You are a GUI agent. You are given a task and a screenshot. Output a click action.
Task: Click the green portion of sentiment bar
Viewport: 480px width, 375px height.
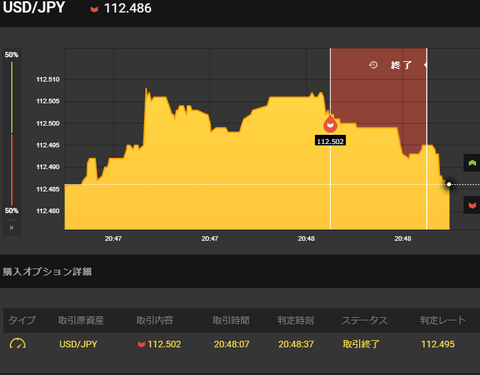click(12, 97)
